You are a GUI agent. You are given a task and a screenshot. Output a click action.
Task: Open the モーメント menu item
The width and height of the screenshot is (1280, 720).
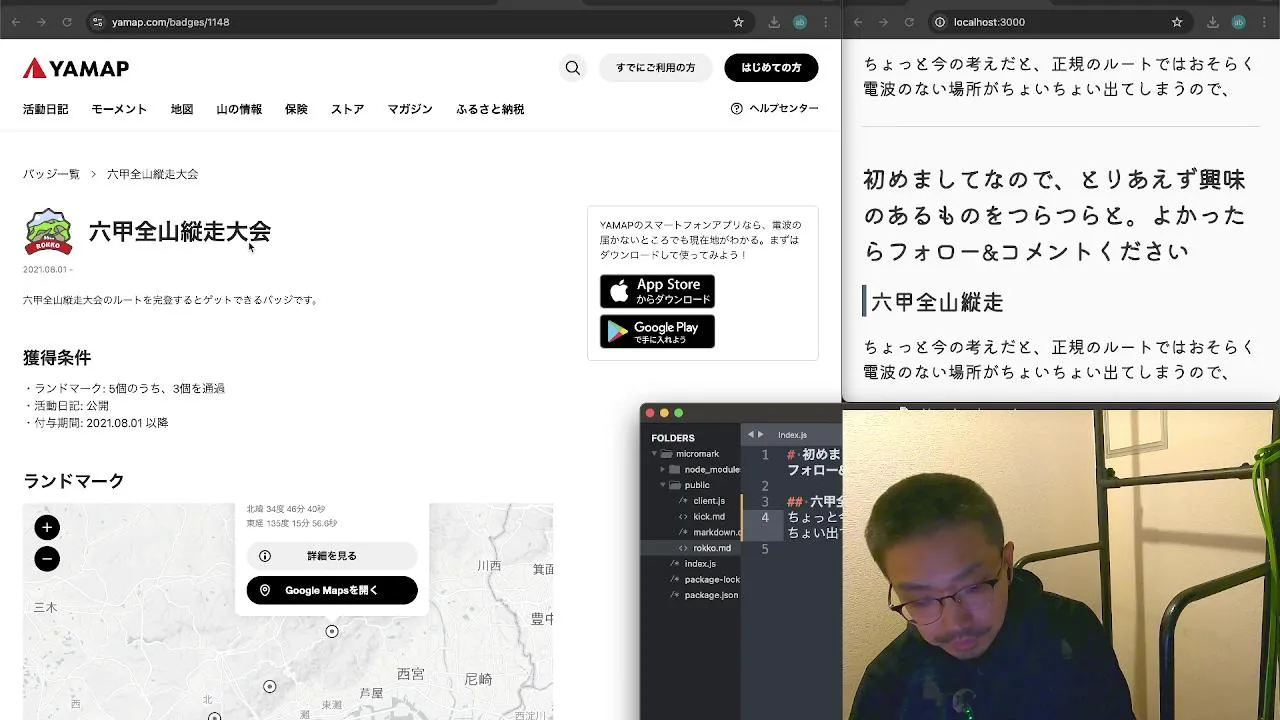pos(119,109)
